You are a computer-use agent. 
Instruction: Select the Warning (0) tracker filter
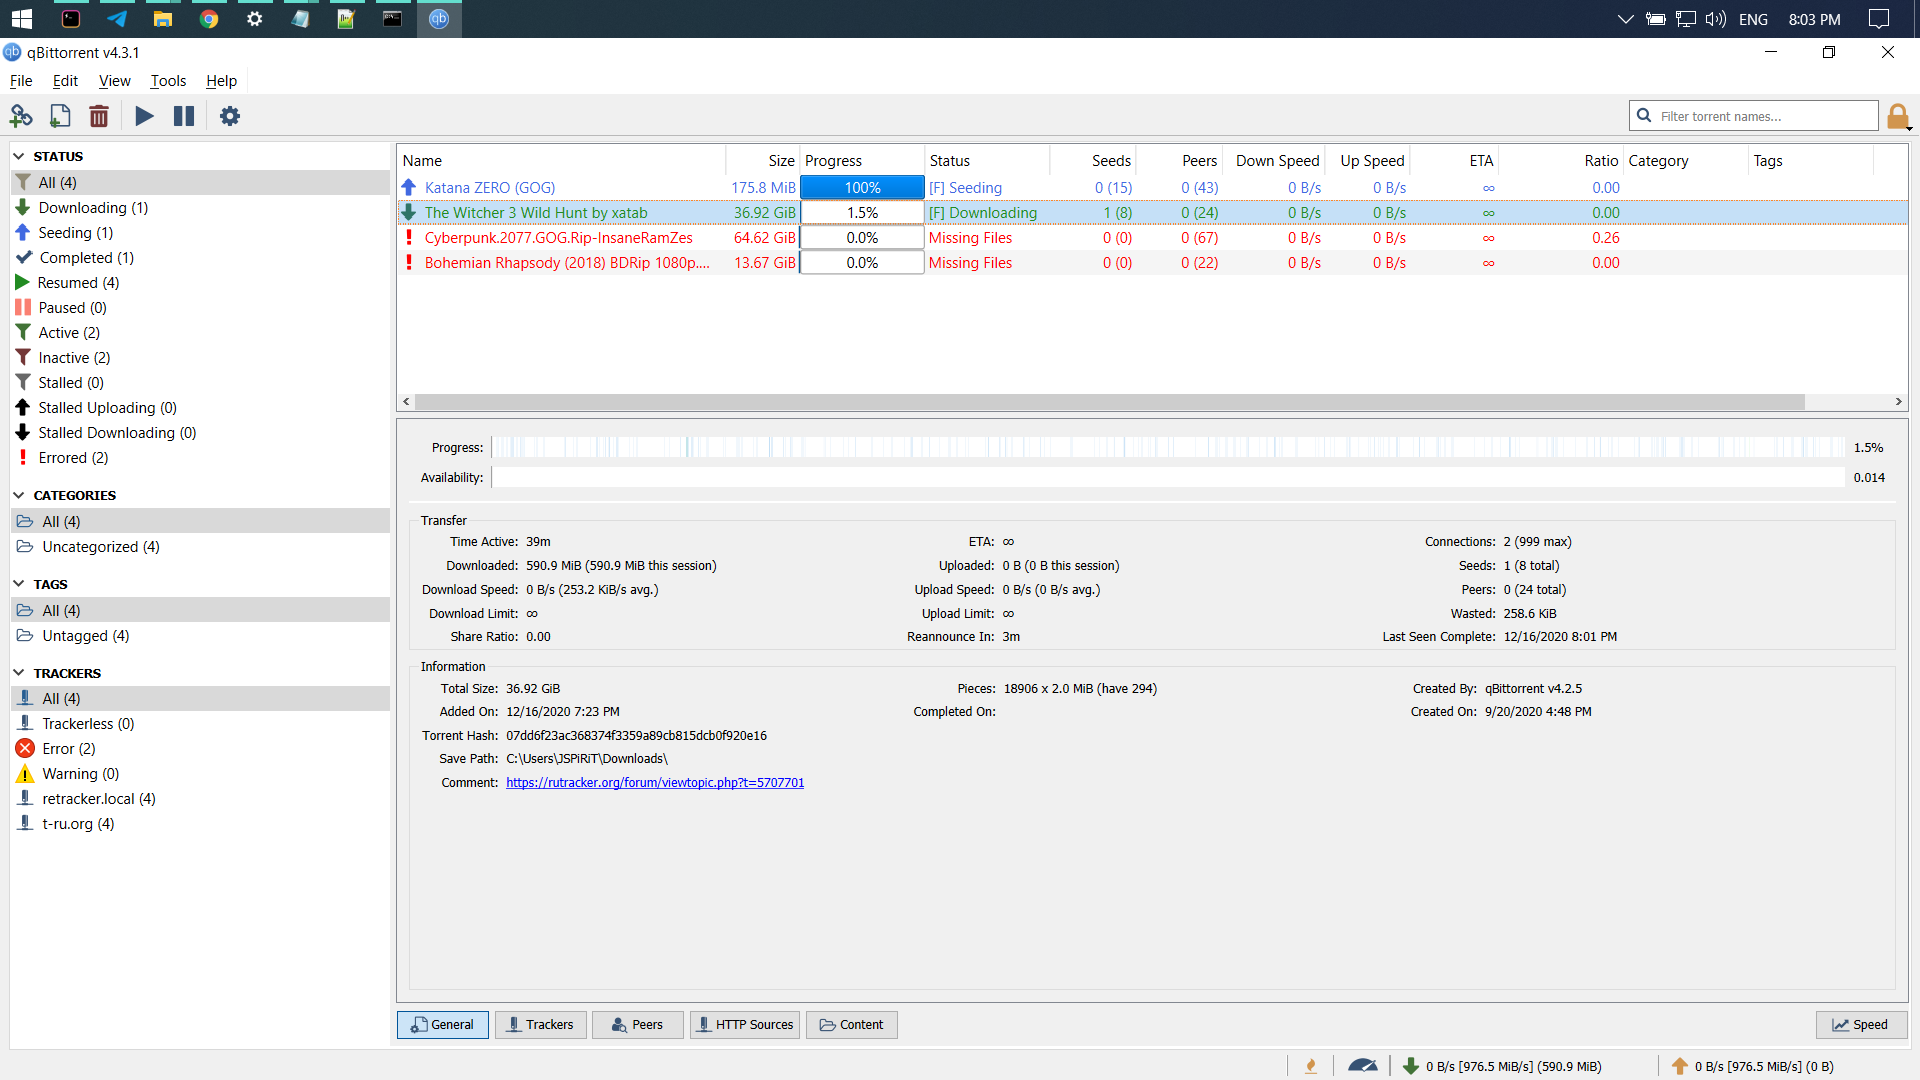coord(200,773)
